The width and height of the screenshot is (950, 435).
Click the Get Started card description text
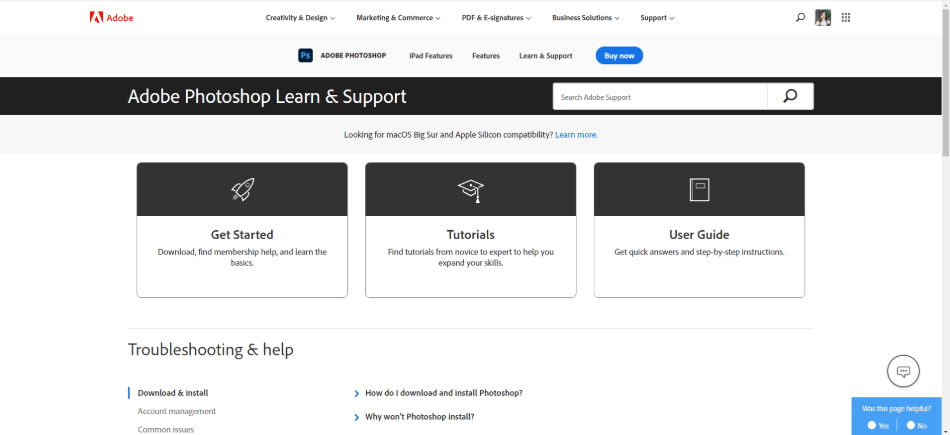(x=242, y=257)
